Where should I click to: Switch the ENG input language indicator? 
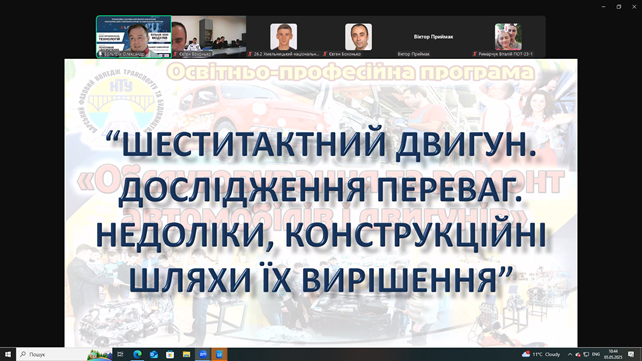pos(596,354)
